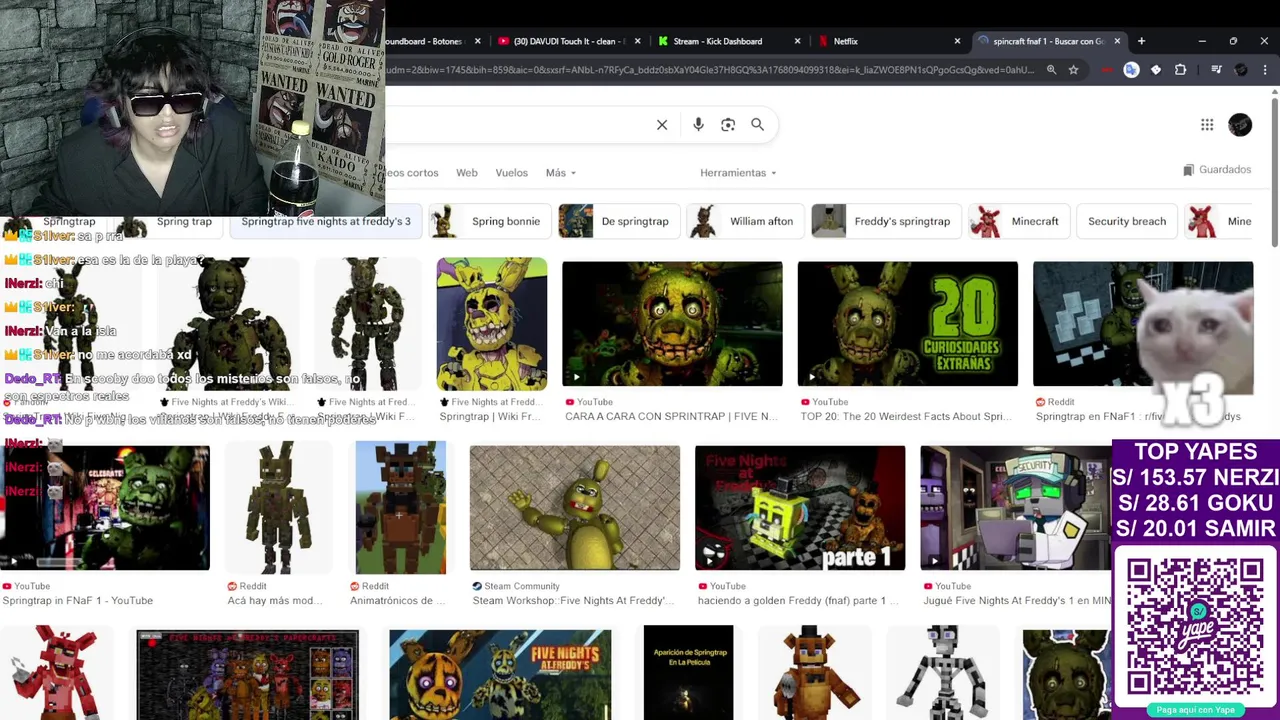1280x720 pixels.
Task: Open the Chrome profile avatar in toolbar
Action: (1241, 70)
